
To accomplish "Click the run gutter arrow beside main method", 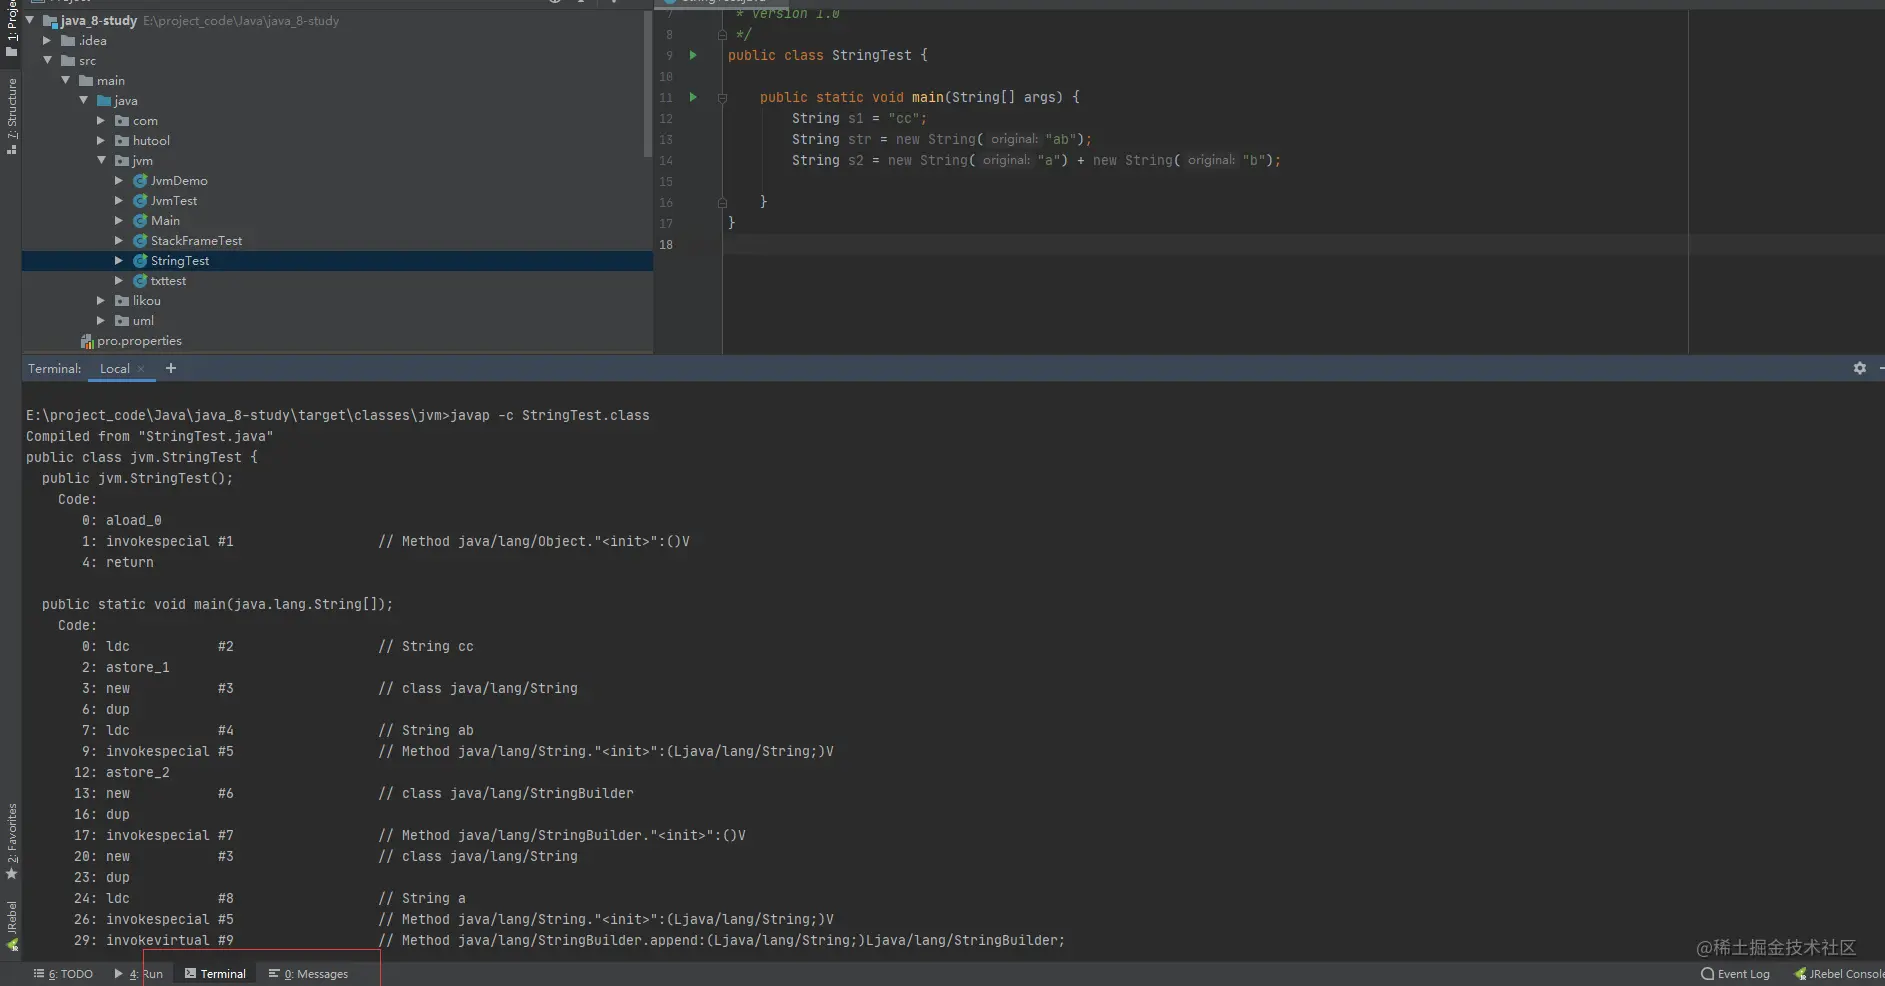I will (693, 97).
